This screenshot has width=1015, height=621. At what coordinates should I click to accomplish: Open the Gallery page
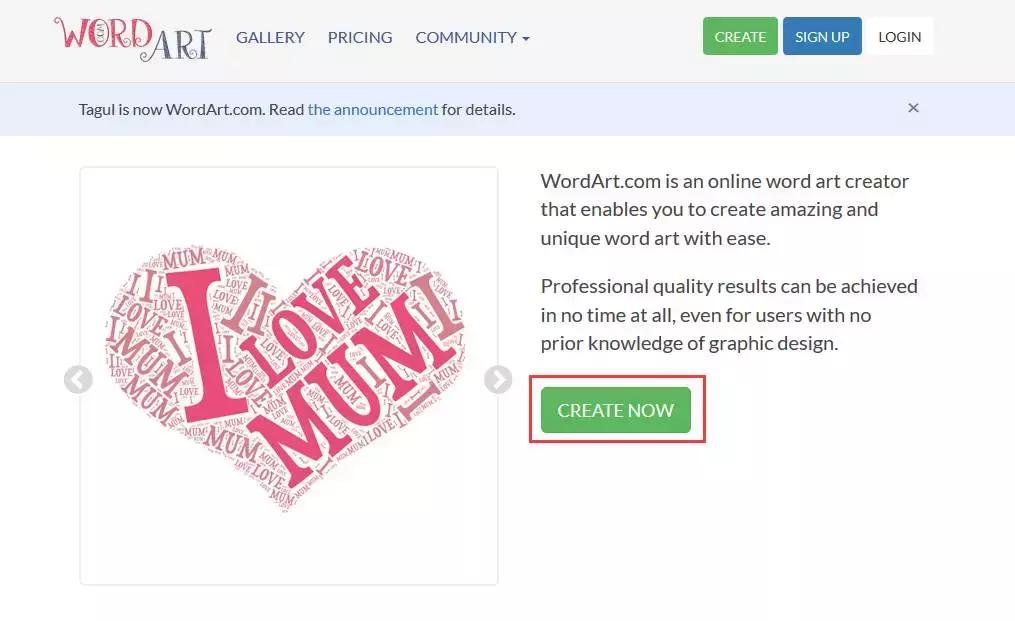click(270, 38)
